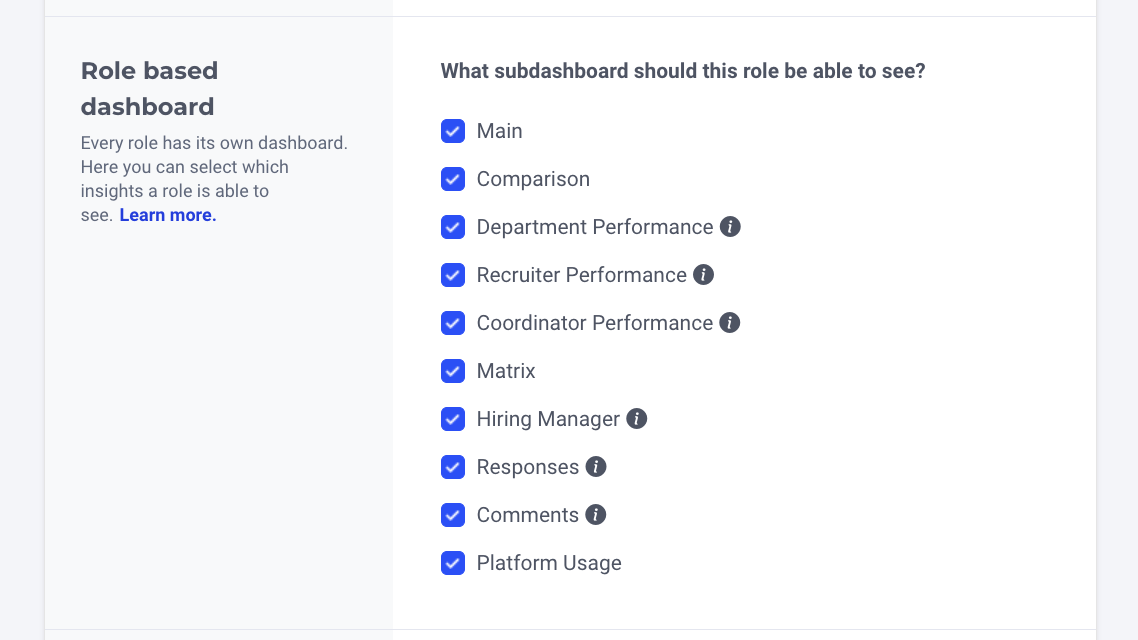
Task: Uncheck the Recruiter Performance checkbox
Action: click(453, 275)
